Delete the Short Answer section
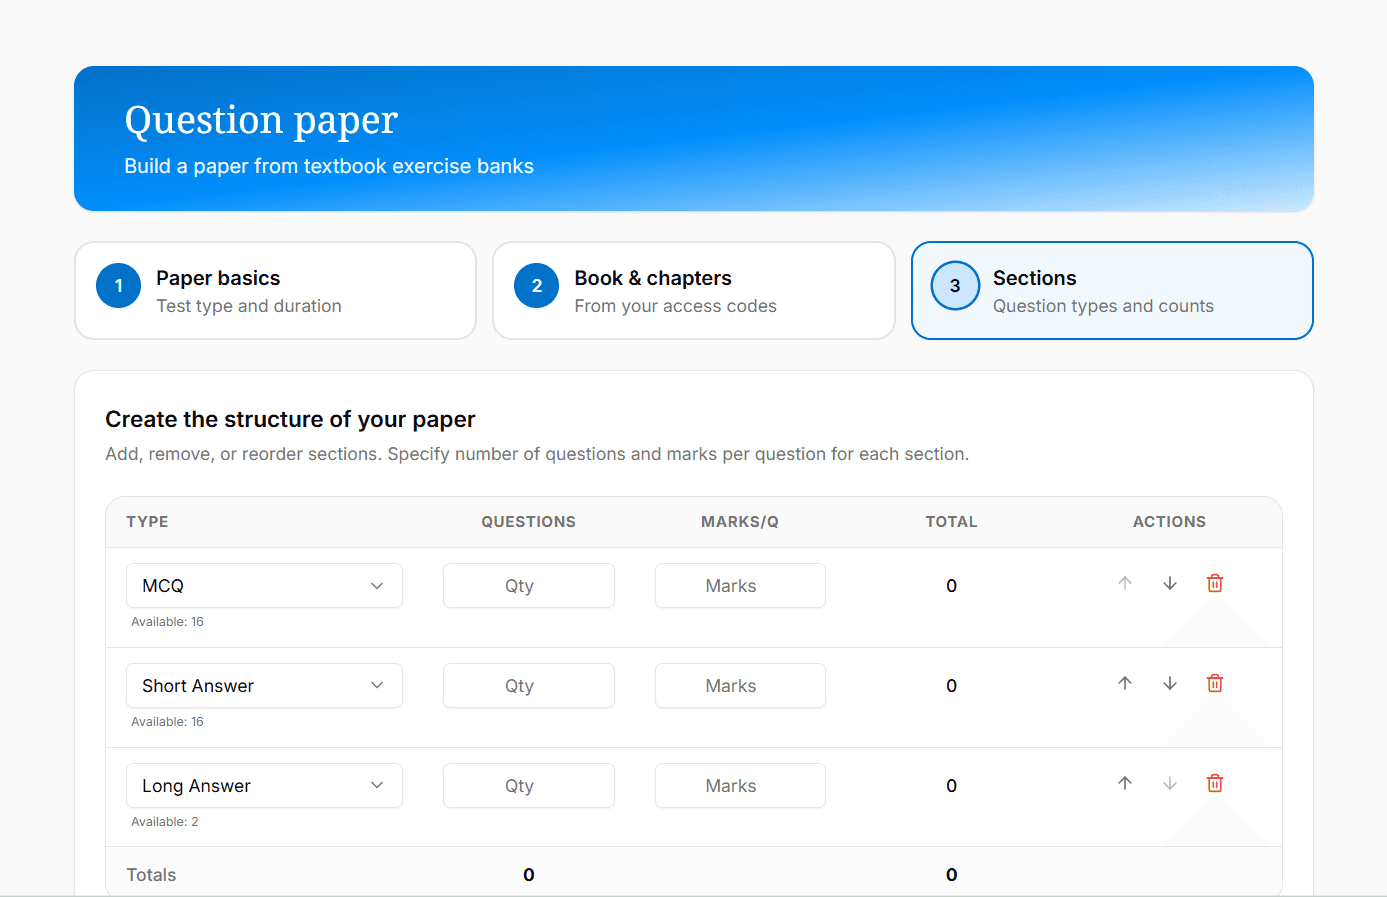 click(1215, 683)
